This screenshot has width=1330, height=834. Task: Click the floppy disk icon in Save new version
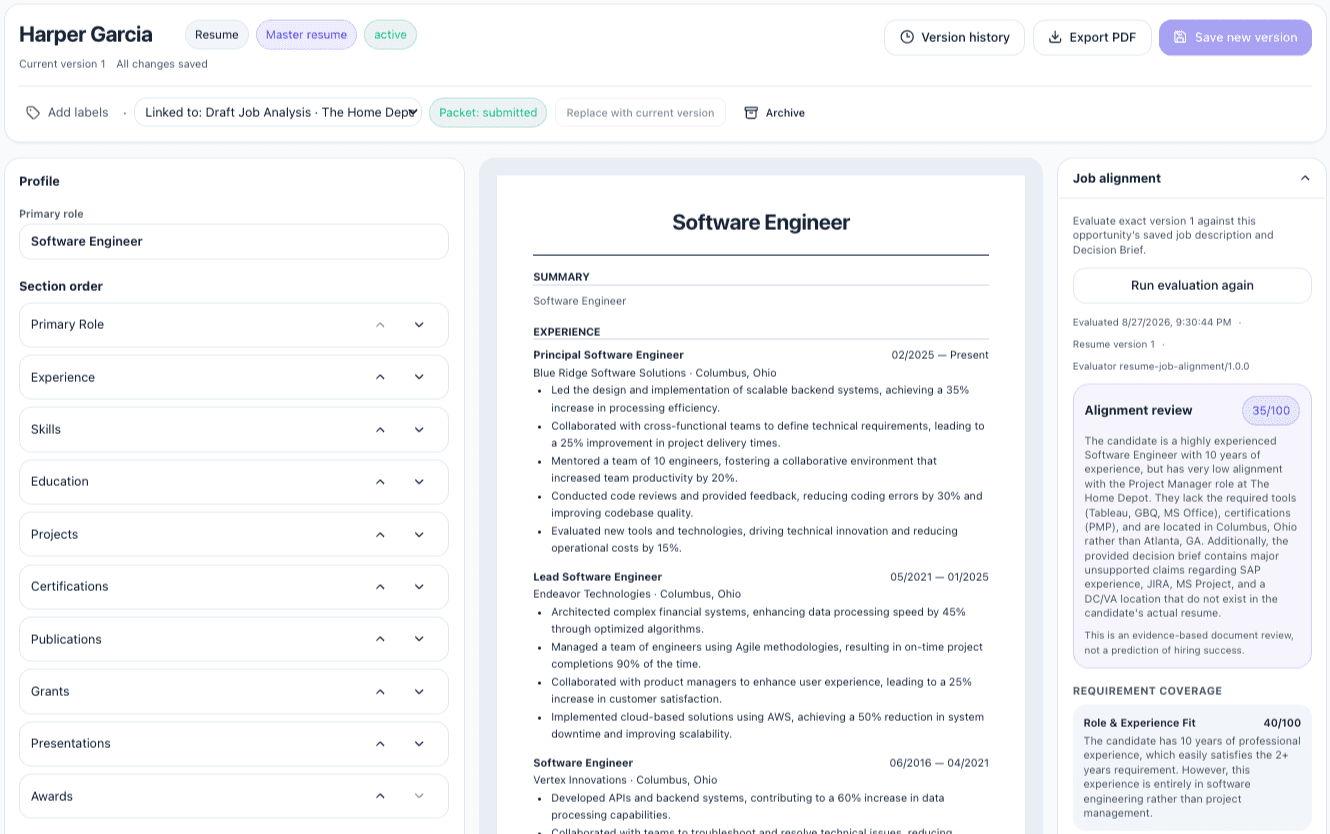click(x=1180, y=37)
